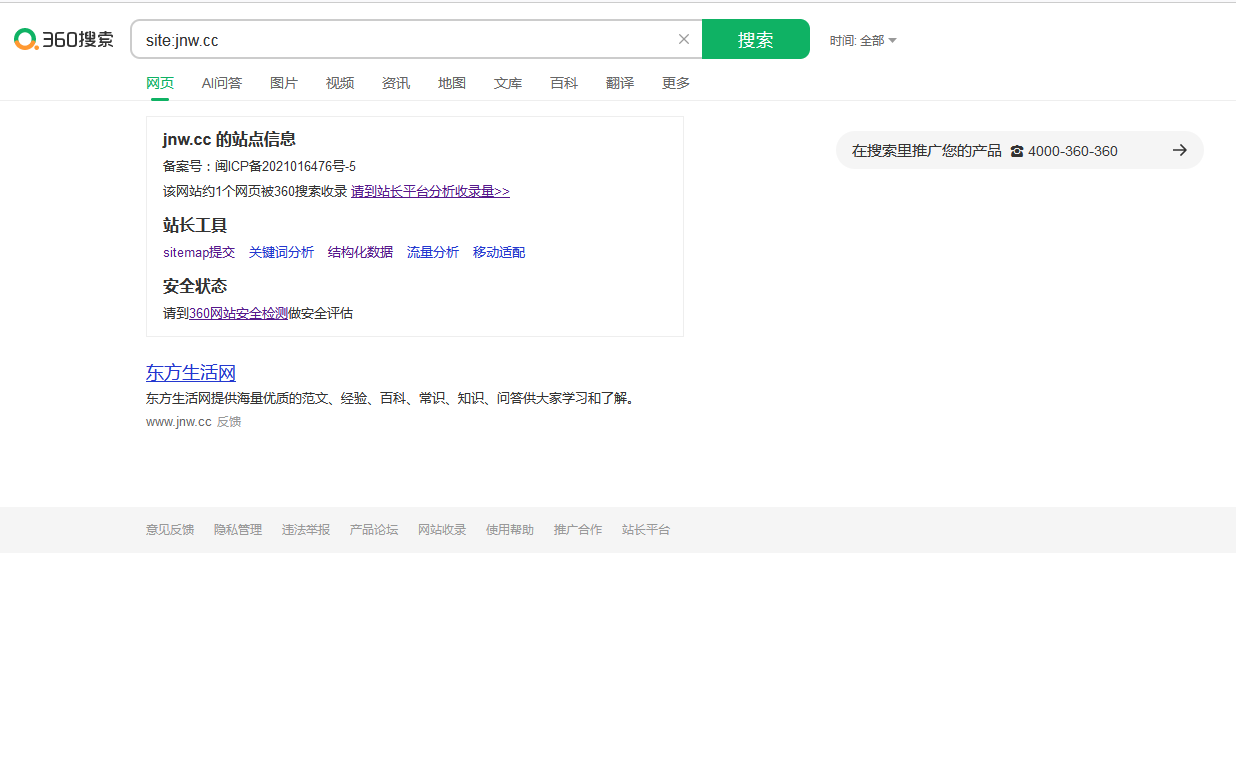Screen dimensions: 1236x778
Task: Click 反馈 next to the result URL
Action: [229, 422]
